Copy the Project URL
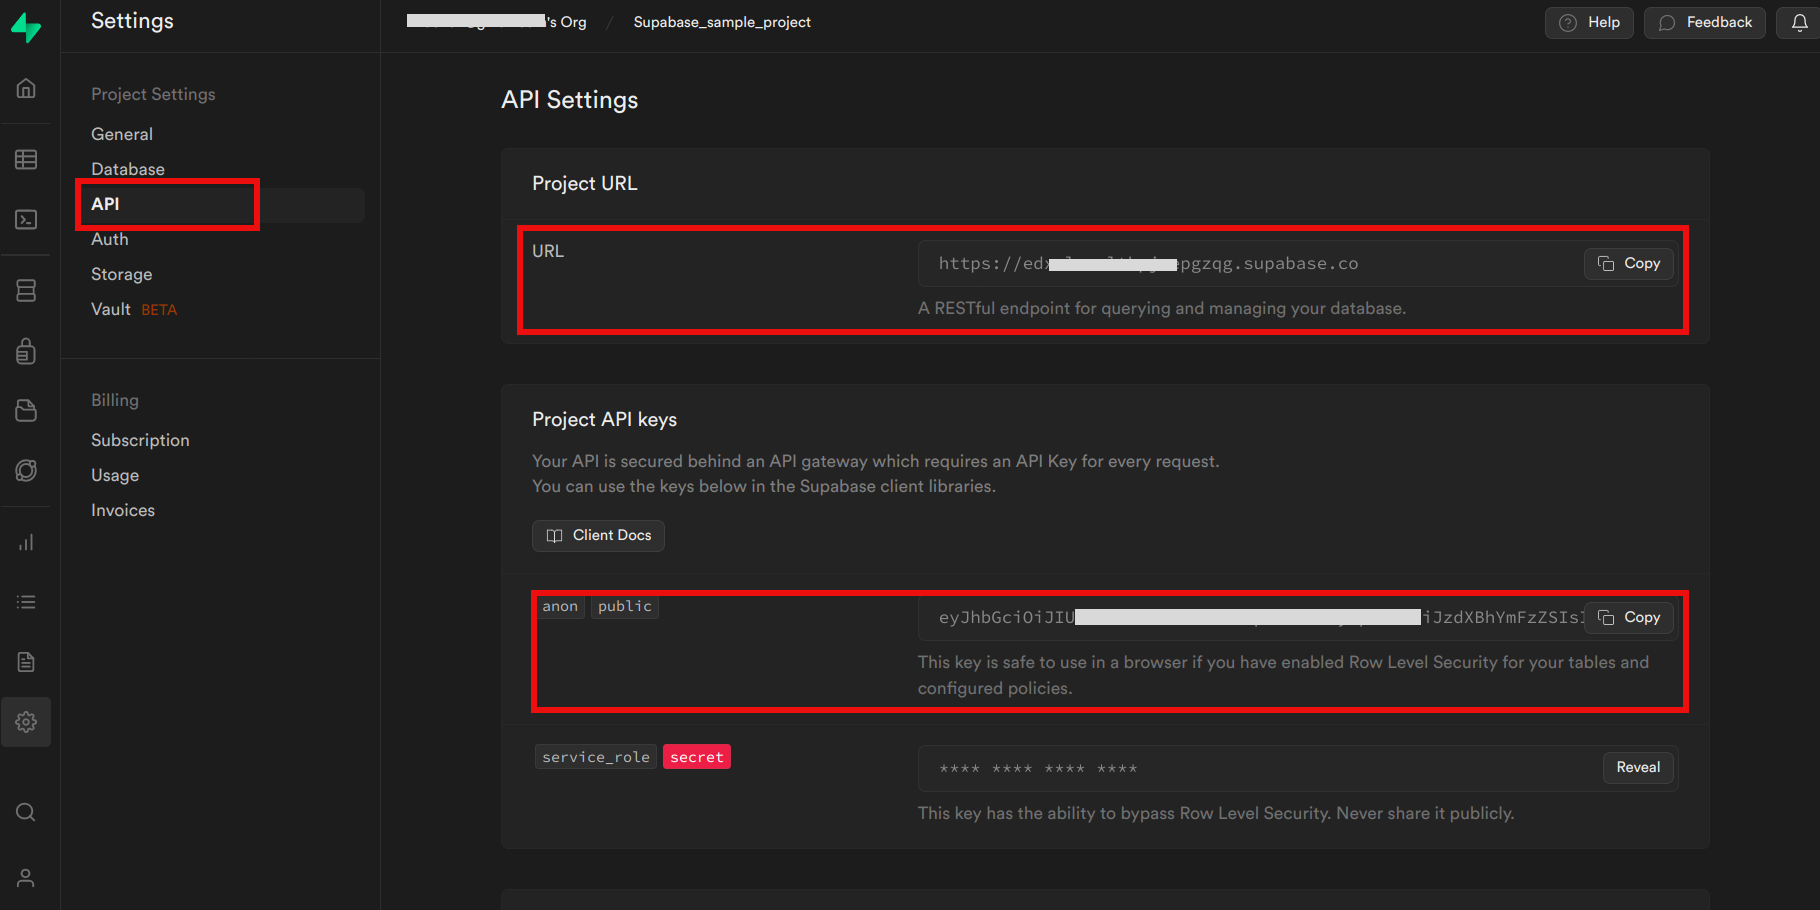 [x=1629, y=263]
